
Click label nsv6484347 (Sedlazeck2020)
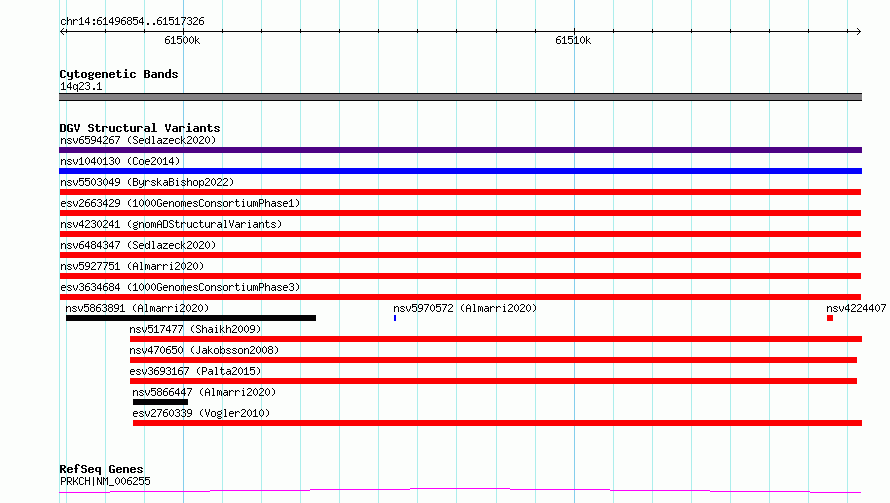click(x=138, y=245)
